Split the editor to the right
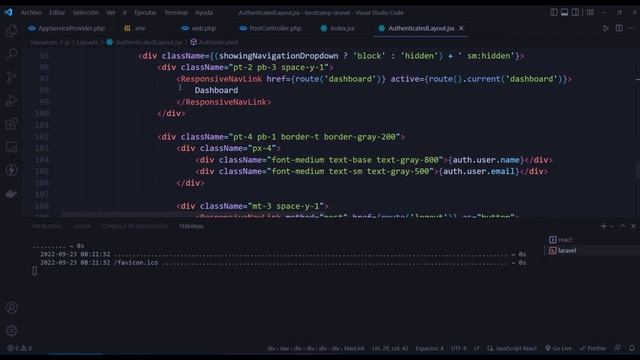 point(619,28)
